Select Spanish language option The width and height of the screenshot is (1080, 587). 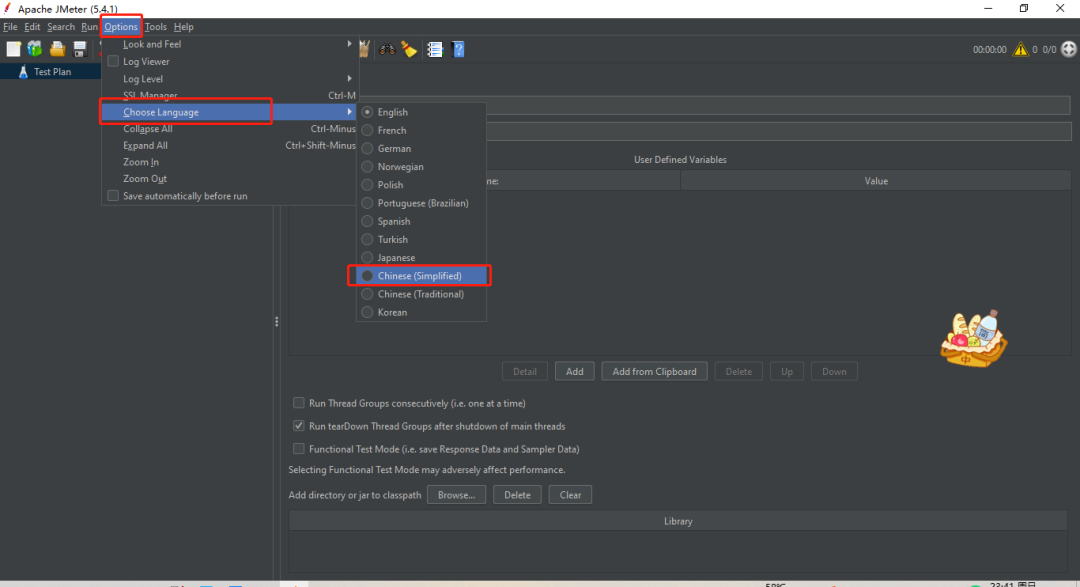click(x=421, y=221)
